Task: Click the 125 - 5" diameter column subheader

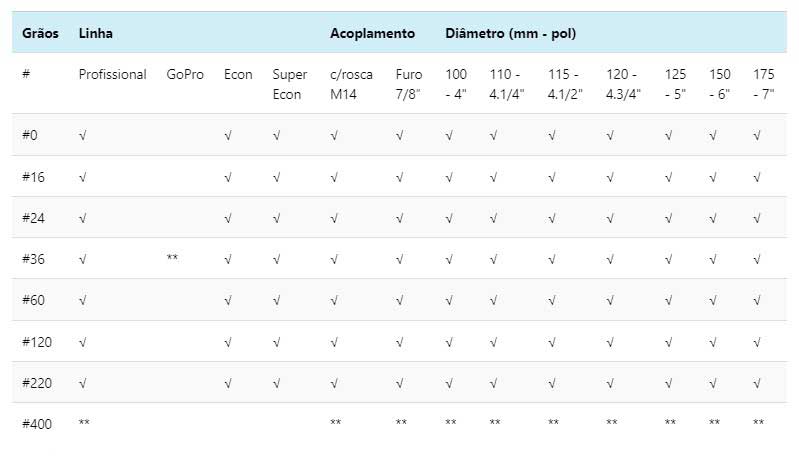Action: point(675,84)
